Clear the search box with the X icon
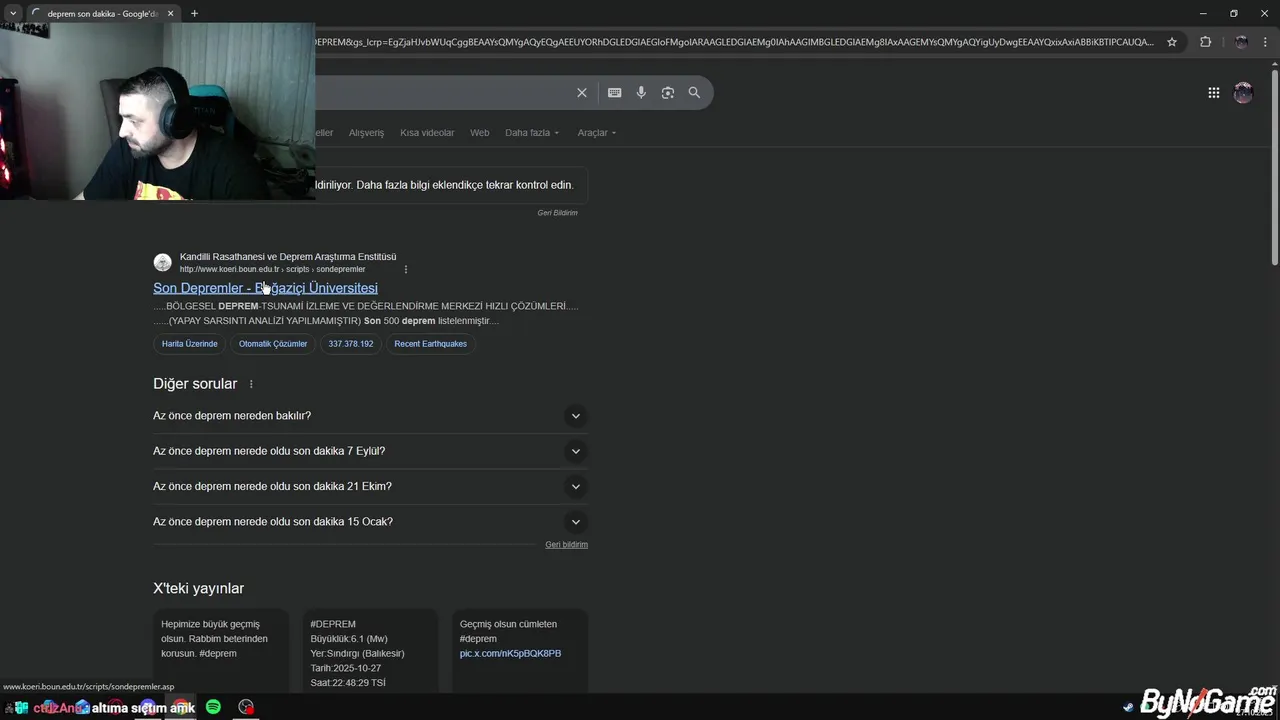The image size is (1280, 720). pos(581,93)
